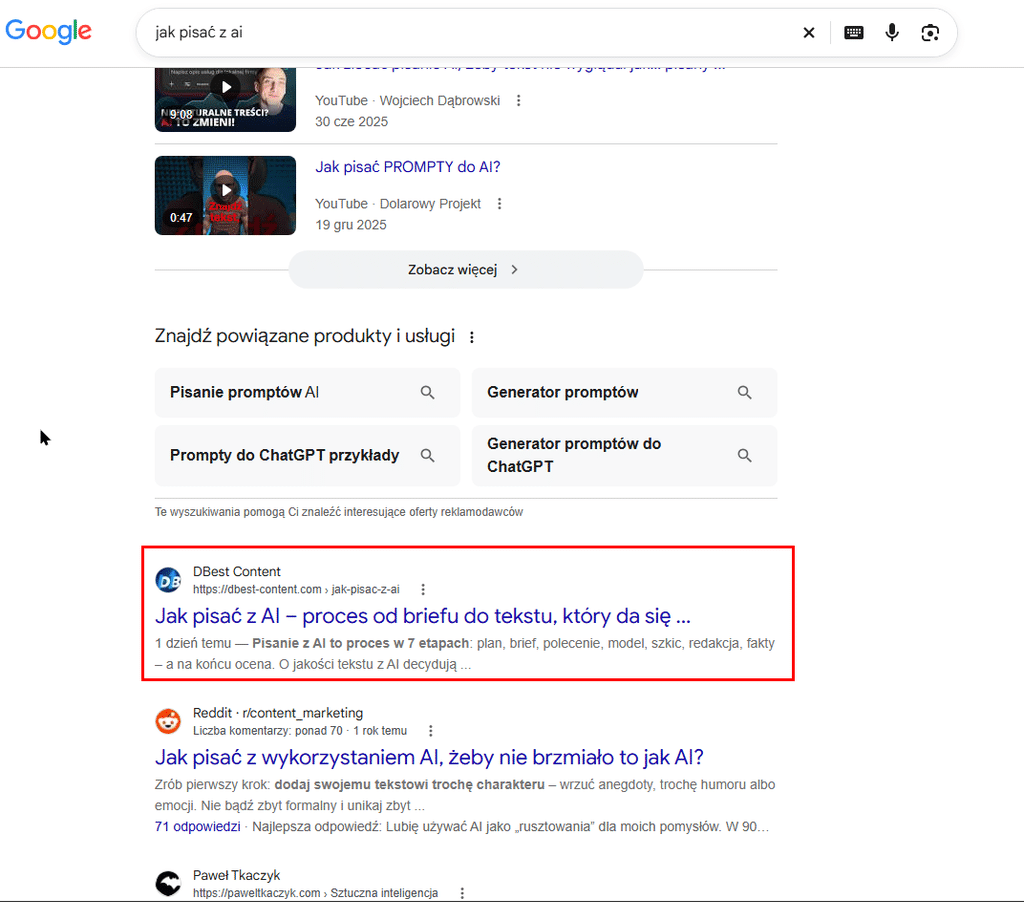The height and width of the screenshot is (902, 1024).
Task: Open Reddit 'Jak pisać z wykorzystaniem AI' result
Action: coord(429,758)
